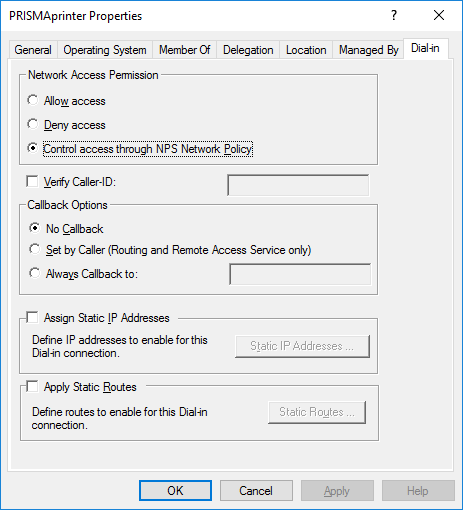Select Always Callback to radio button

(34, 273)
